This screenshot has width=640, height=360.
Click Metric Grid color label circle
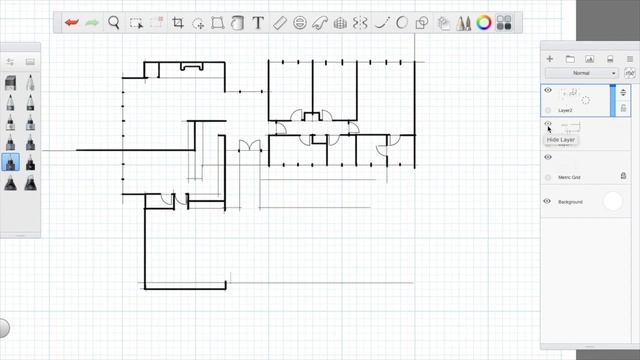pyautogui.click(x=548, y=177)
